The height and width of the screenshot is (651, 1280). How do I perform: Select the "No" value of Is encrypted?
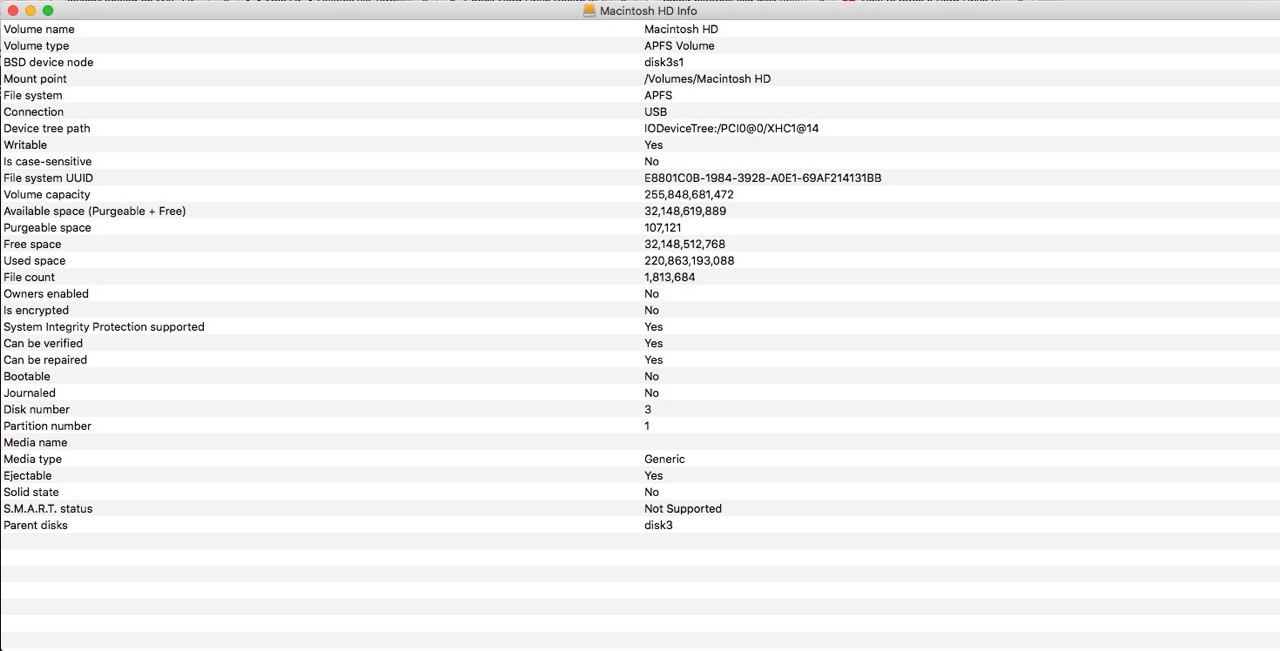click(651, 310)
